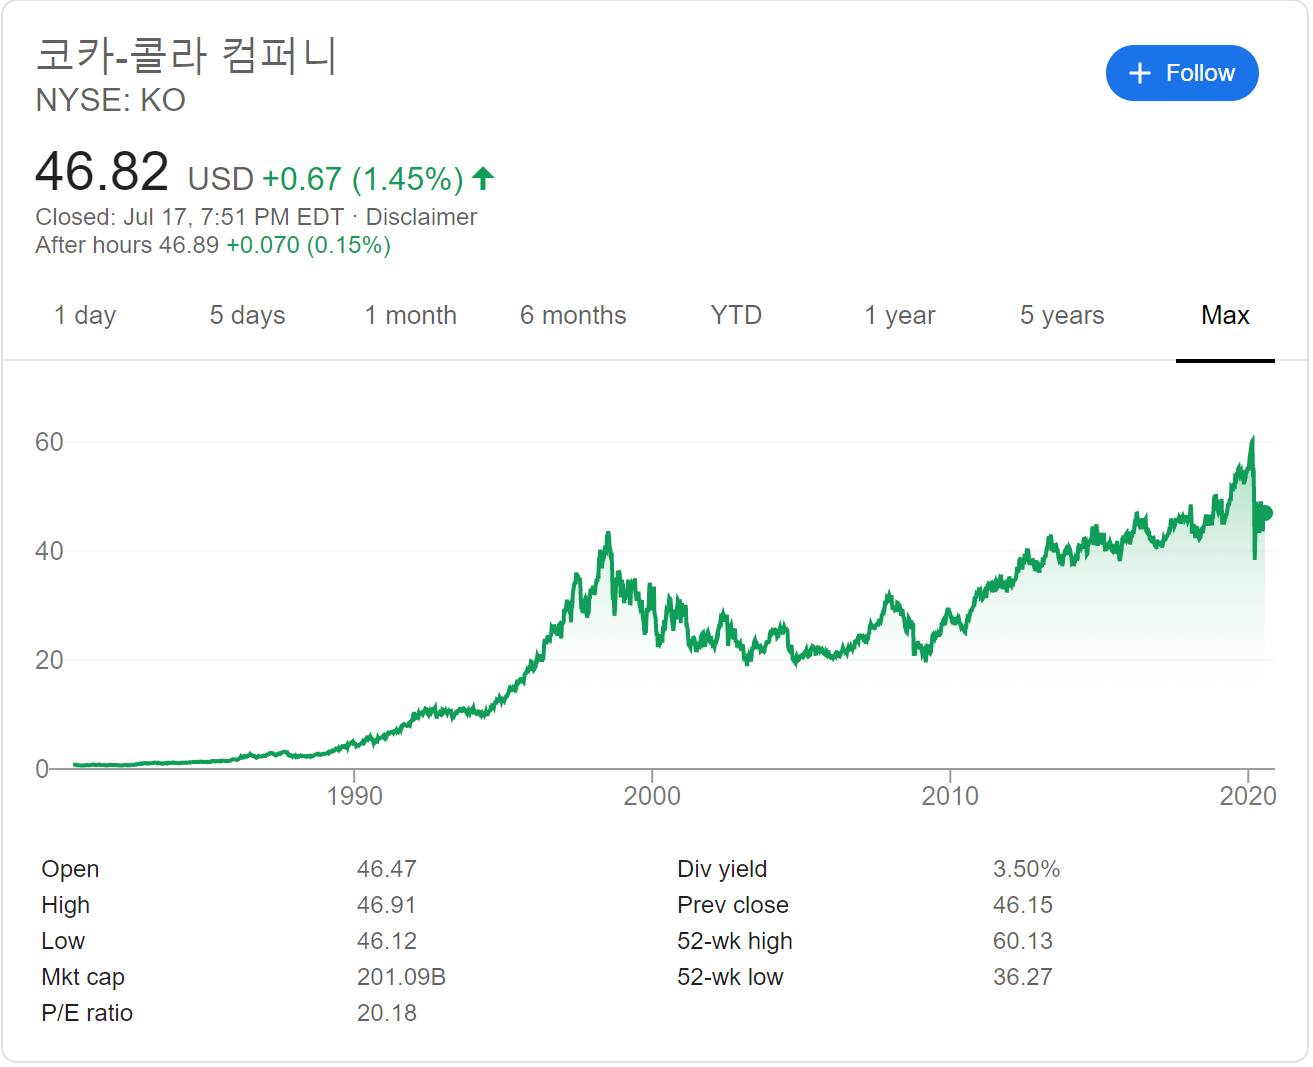
Task: Show the 5 years chart tab
Action: (1062, 315)
